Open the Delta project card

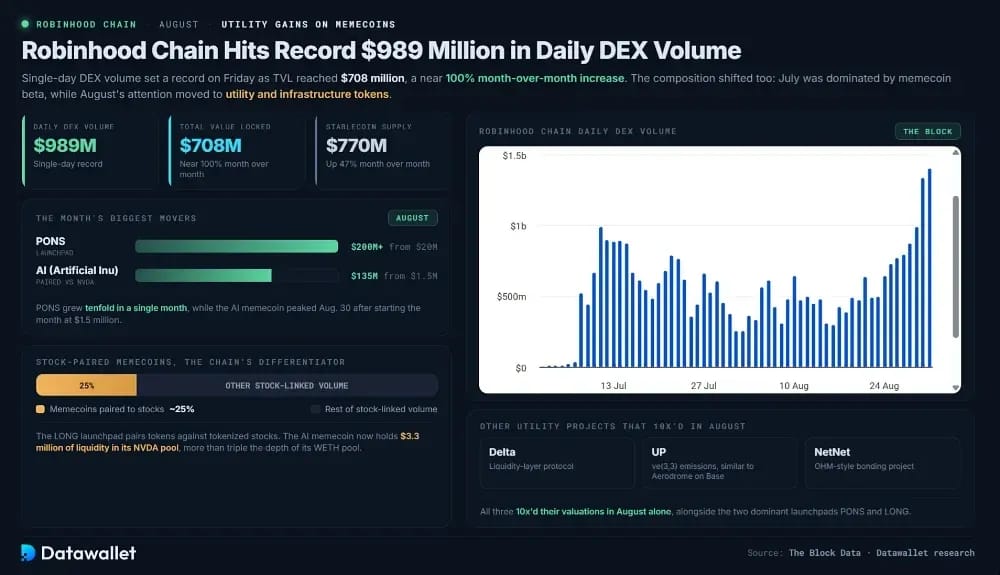[x=557, y=463]
